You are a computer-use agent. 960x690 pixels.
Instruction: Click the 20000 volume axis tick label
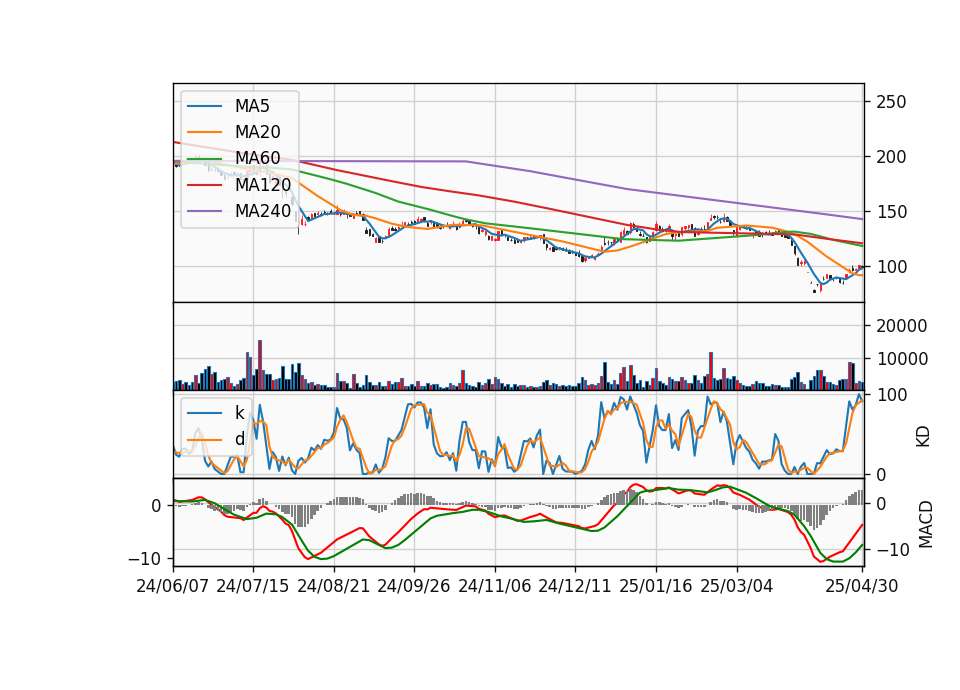point(902,326)
